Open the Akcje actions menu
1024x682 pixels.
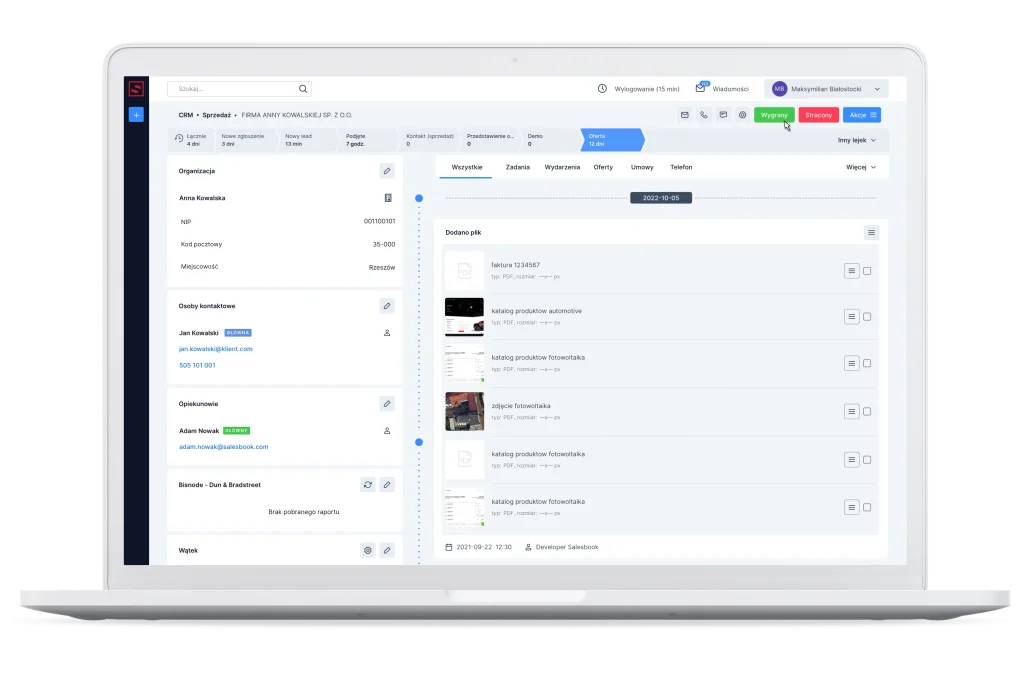coord(862,115)
